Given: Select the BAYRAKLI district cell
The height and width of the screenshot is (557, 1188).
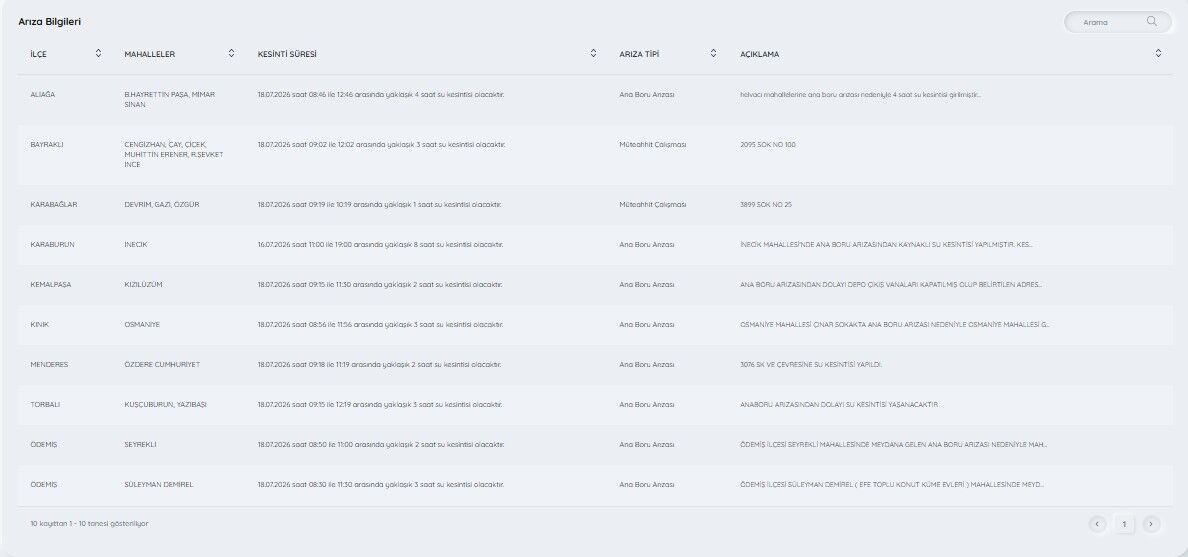Looking at the screenshot, I should pyautogui.click(x=47, y=145).
